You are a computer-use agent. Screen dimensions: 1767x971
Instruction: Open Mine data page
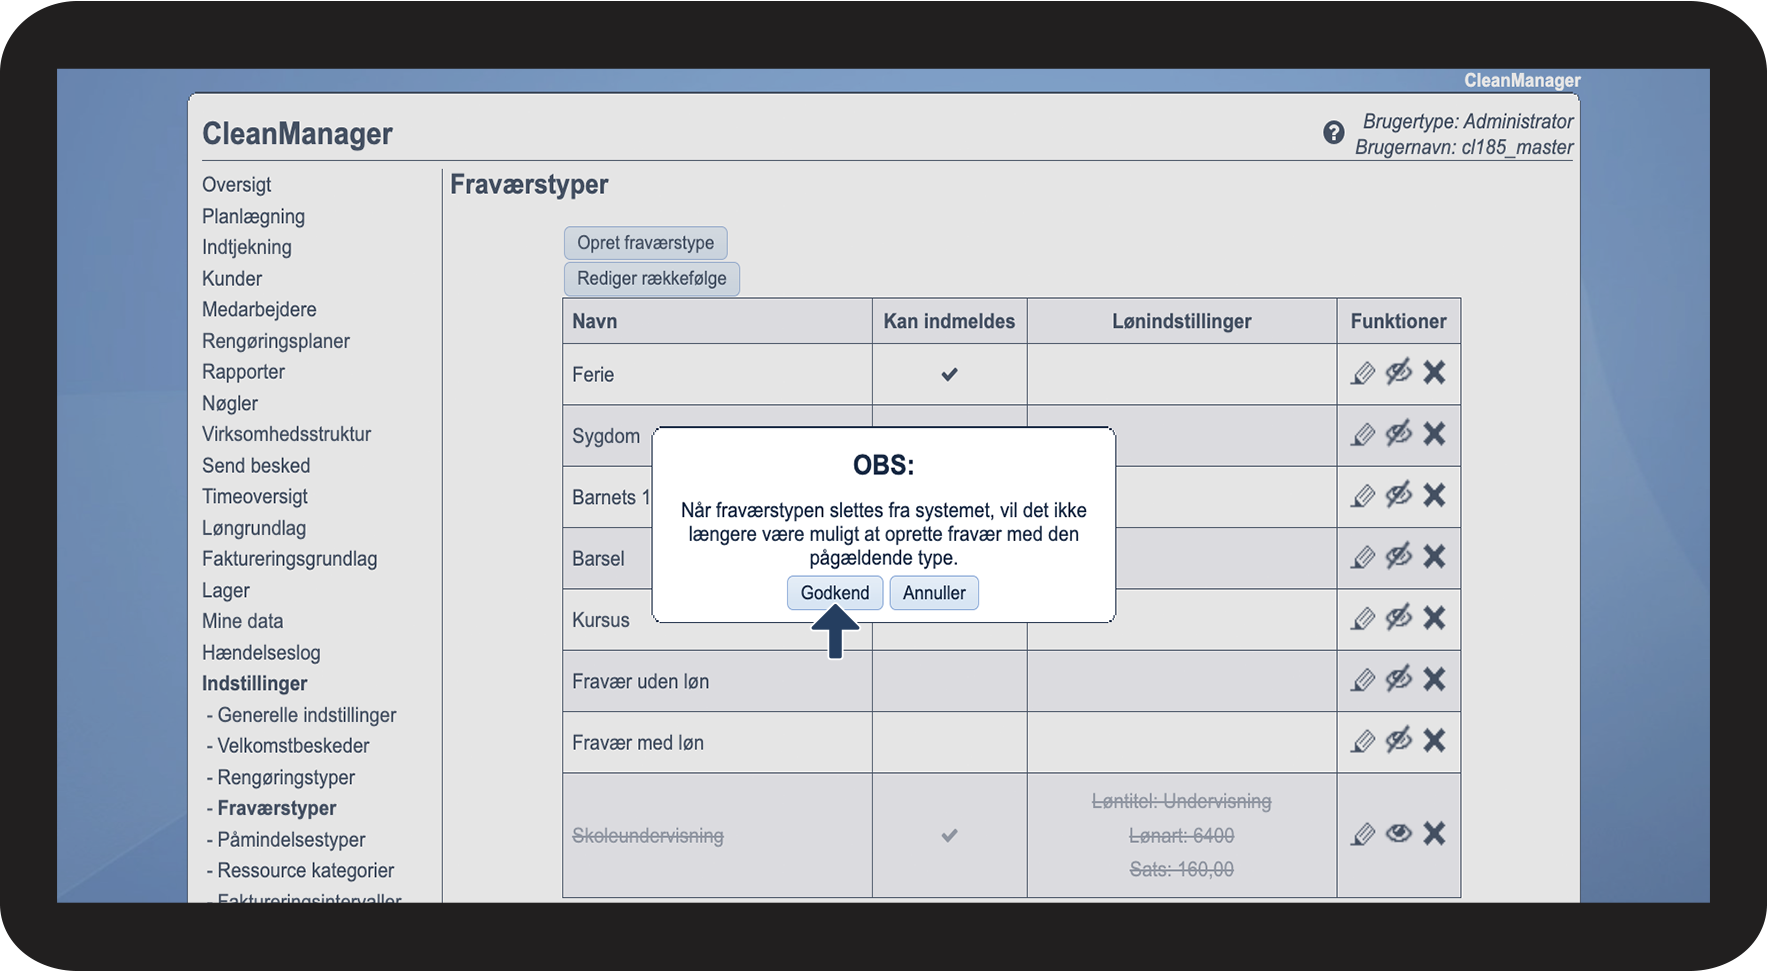tap(243, 622)
